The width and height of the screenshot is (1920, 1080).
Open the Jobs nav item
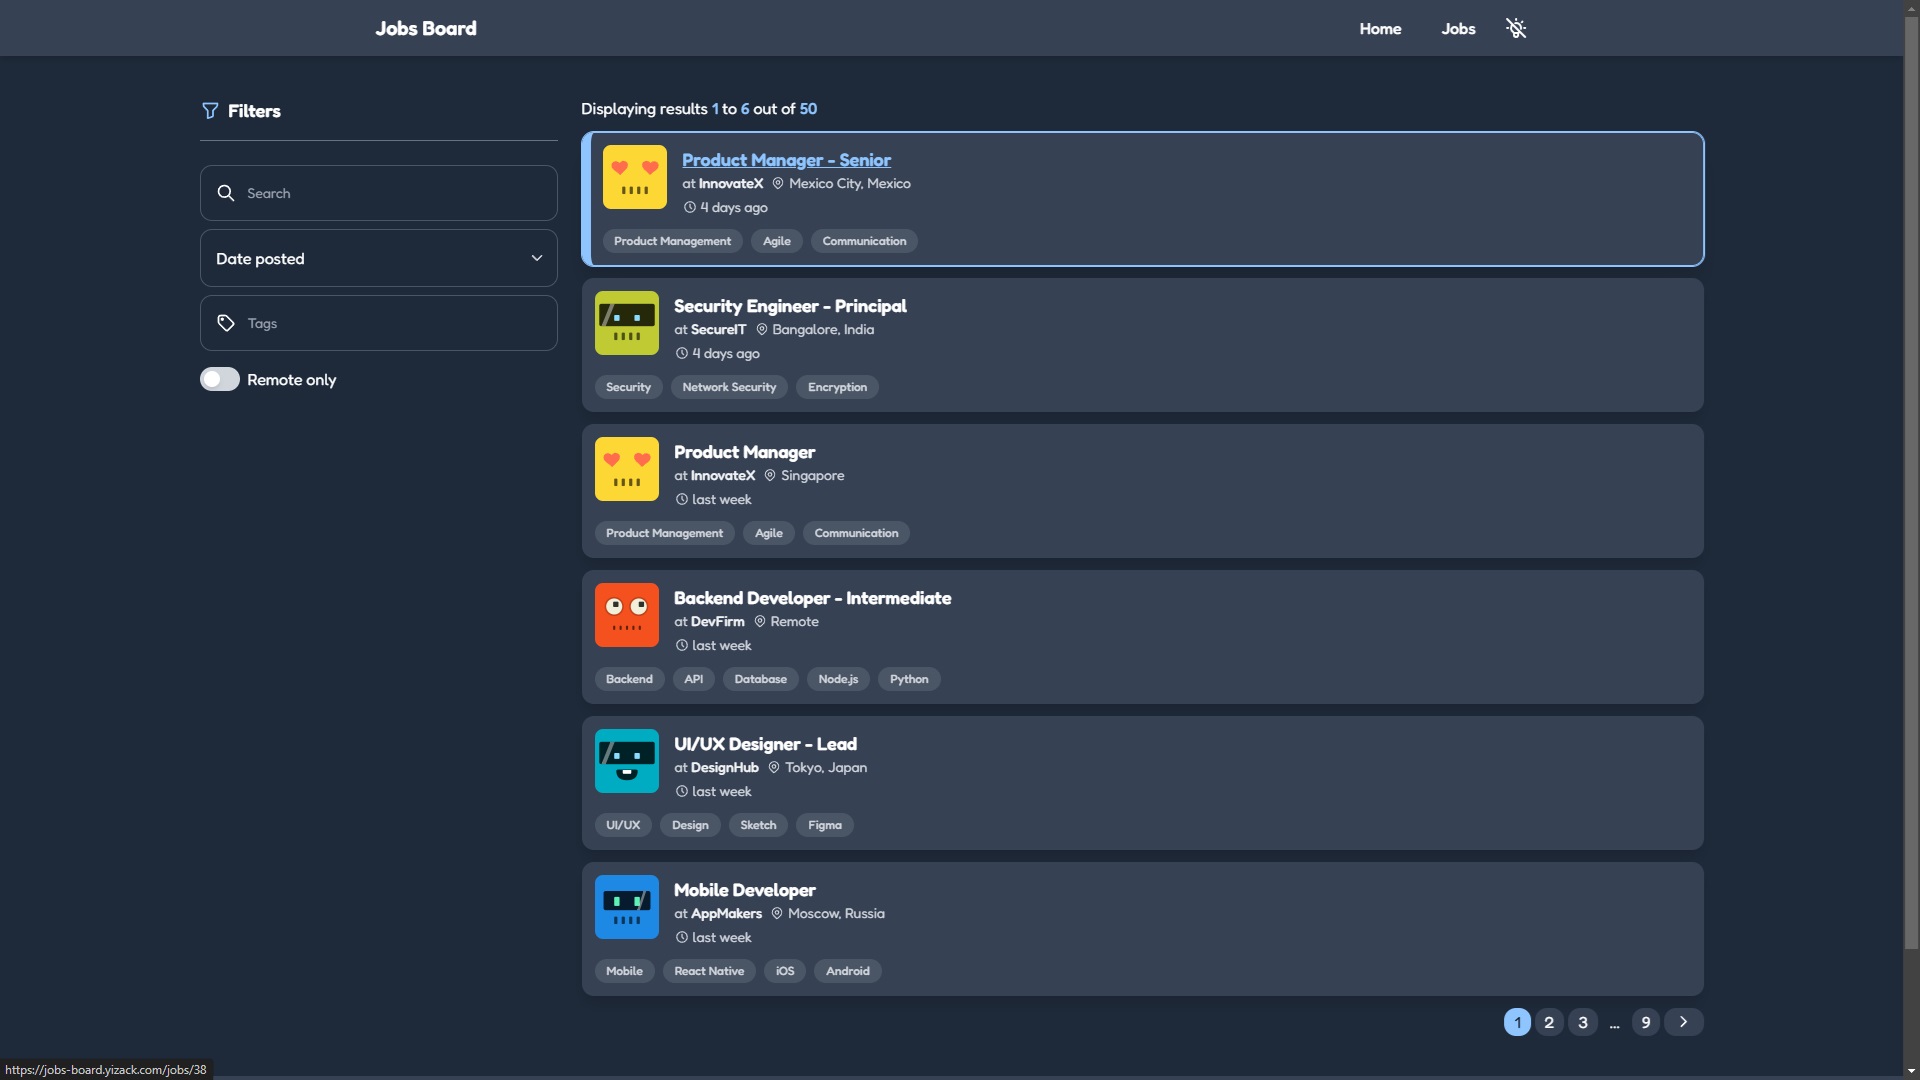(1458, 29)
